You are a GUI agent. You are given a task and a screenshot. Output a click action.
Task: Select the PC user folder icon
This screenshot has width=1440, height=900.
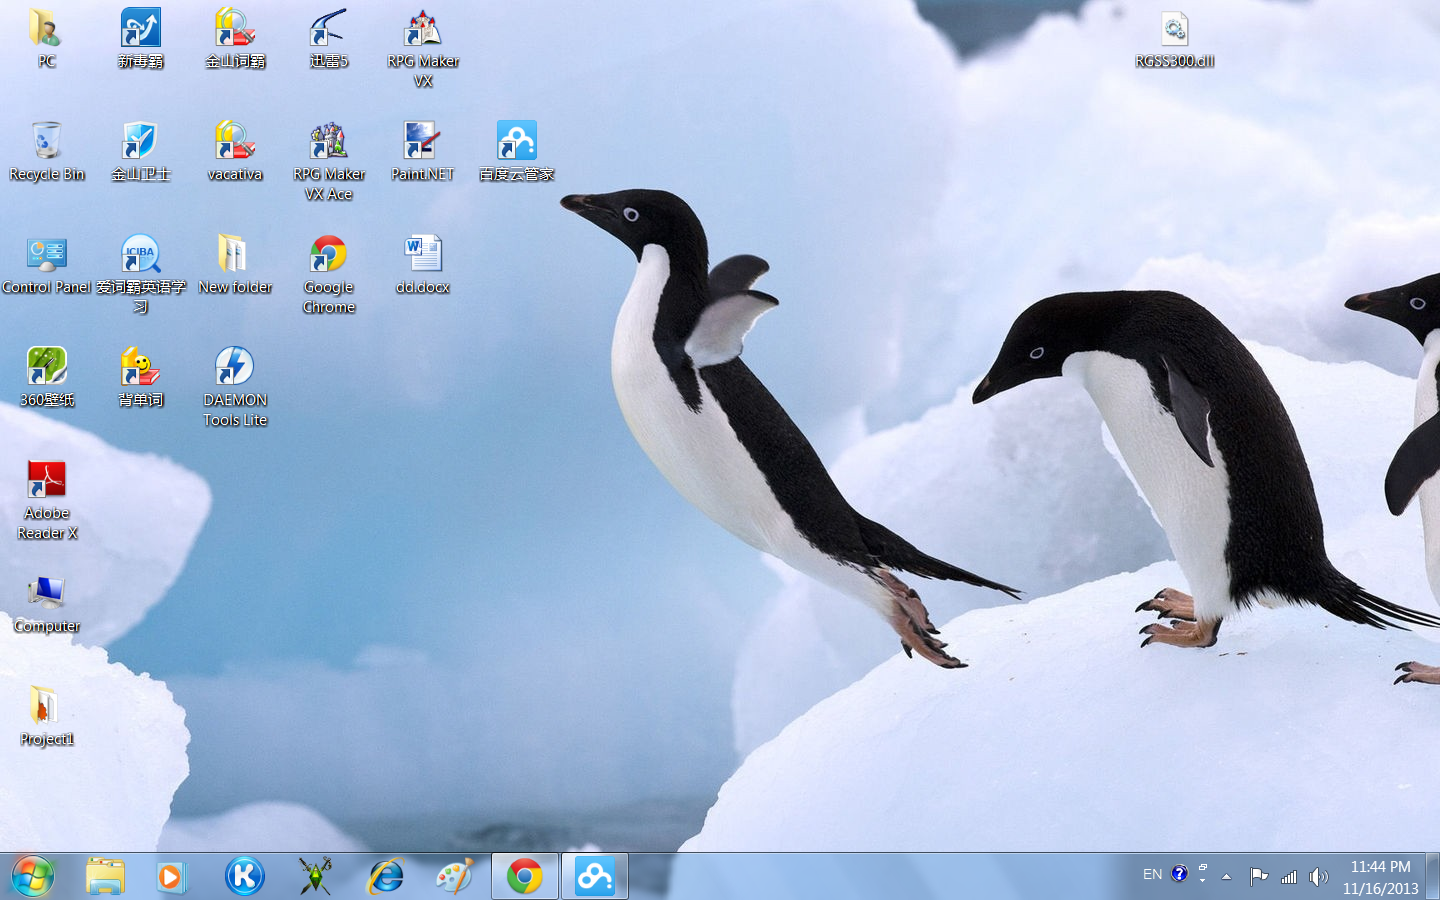pos(47,38)
